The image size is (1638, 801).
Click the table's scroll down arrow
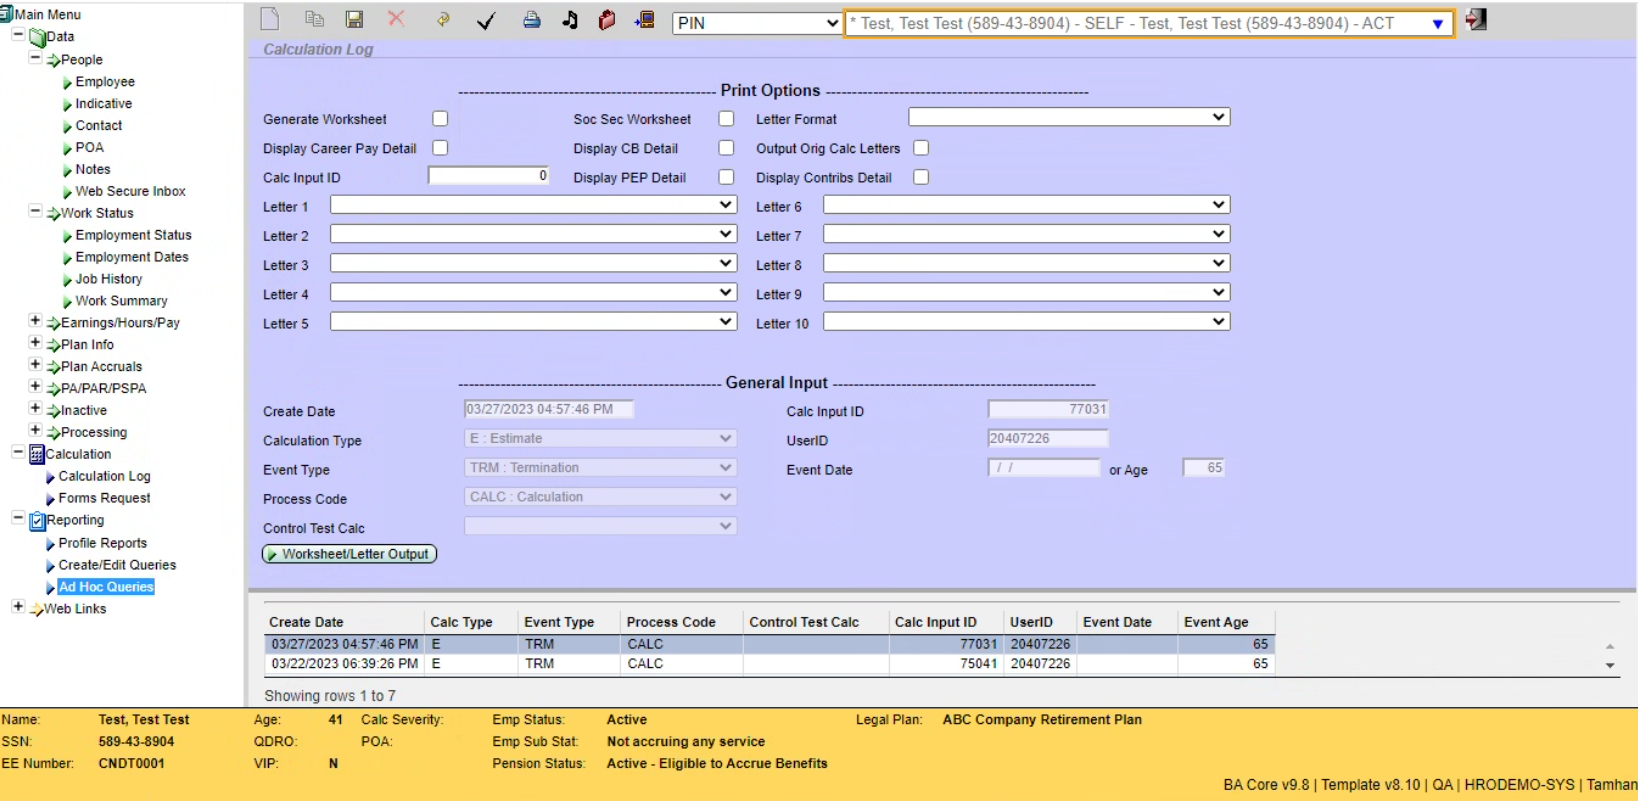click(1610, 665)
